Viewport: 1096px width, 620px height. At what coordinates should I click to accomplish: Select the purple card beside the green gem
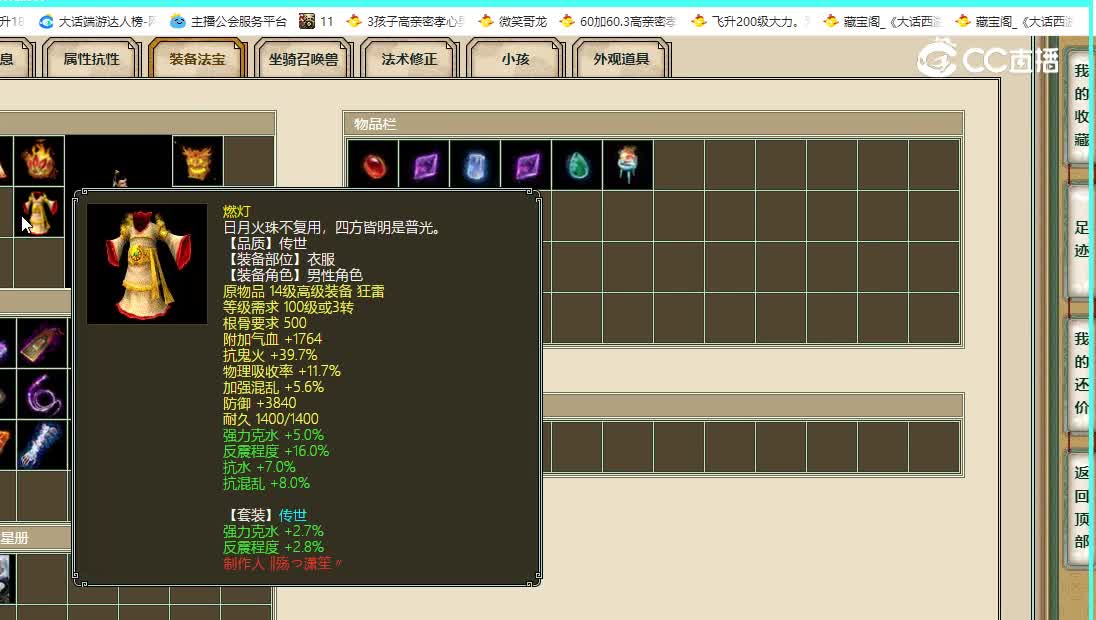point(526,165)
